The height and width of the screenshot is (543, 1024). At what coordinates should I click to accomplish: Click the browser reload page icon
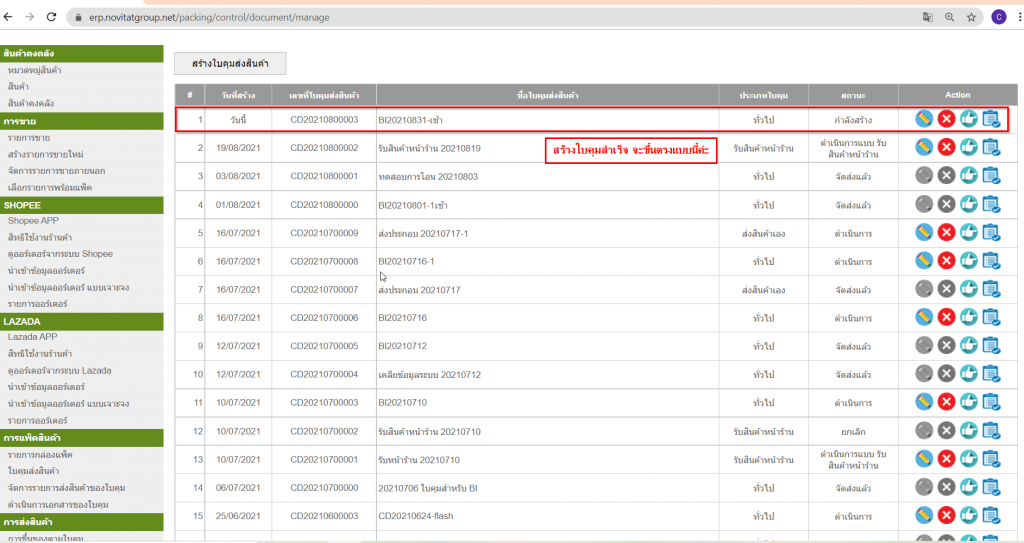52,17
